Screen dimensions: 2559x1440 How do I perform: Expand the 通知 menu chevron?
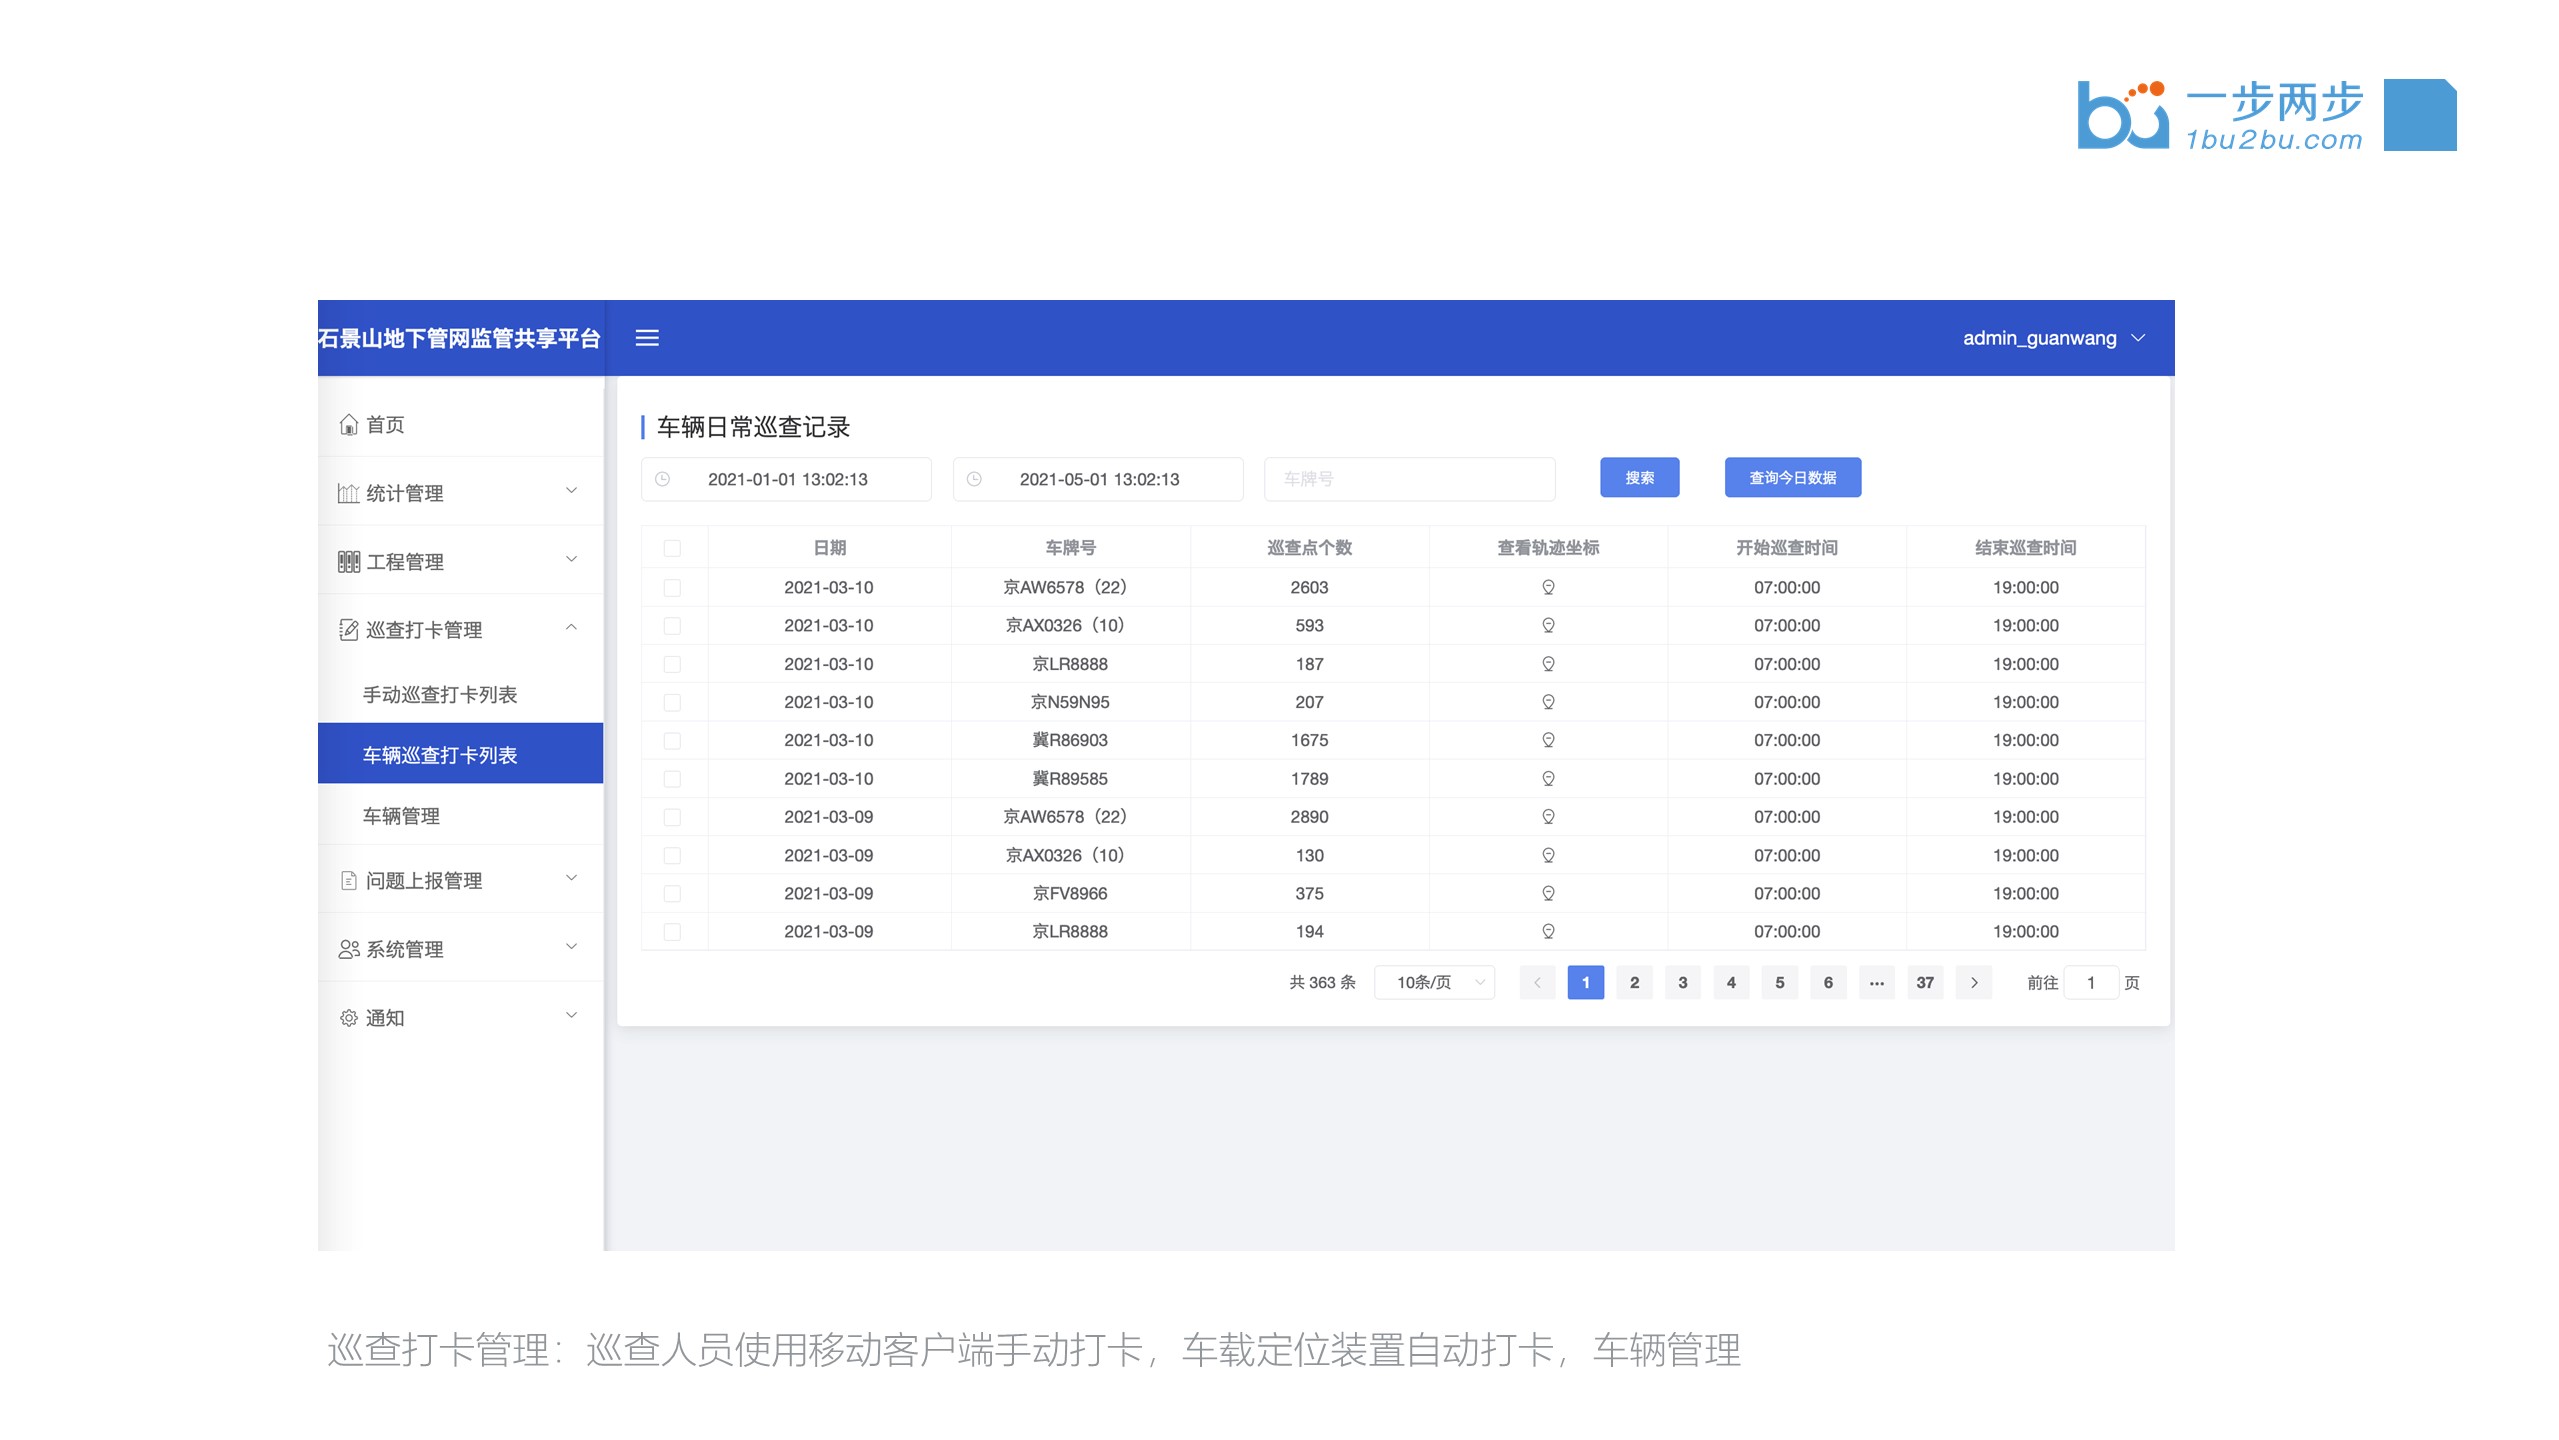571,1015
